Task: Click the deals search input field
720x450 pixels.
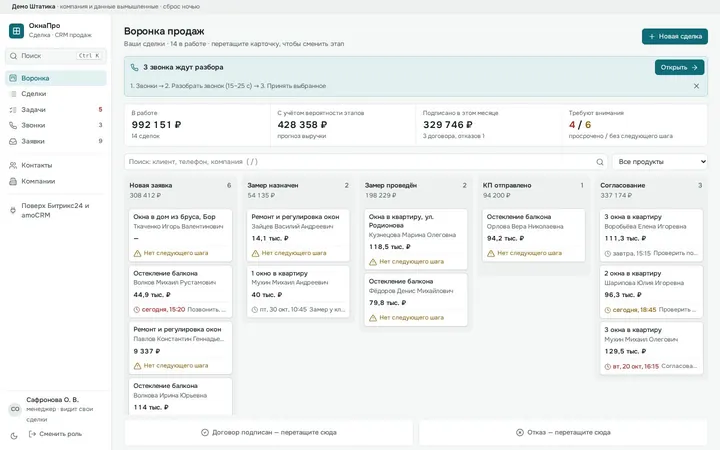Action: coord(366,162)
